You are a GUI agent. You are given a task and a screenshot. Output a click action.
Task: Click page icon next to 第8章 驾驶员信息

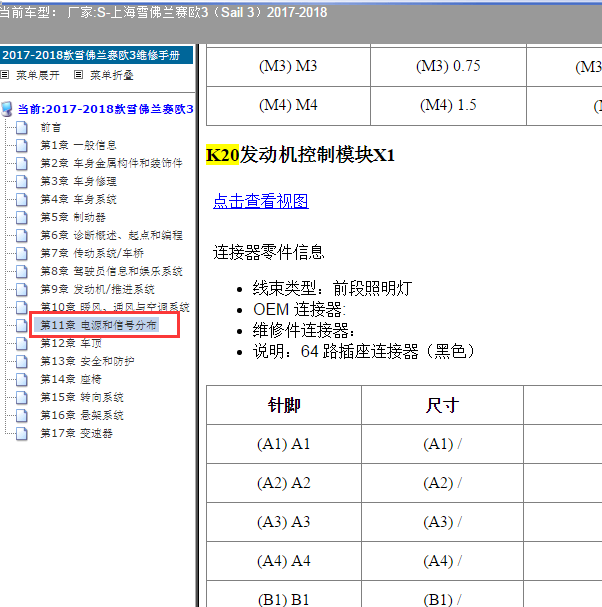pos(22,271)
